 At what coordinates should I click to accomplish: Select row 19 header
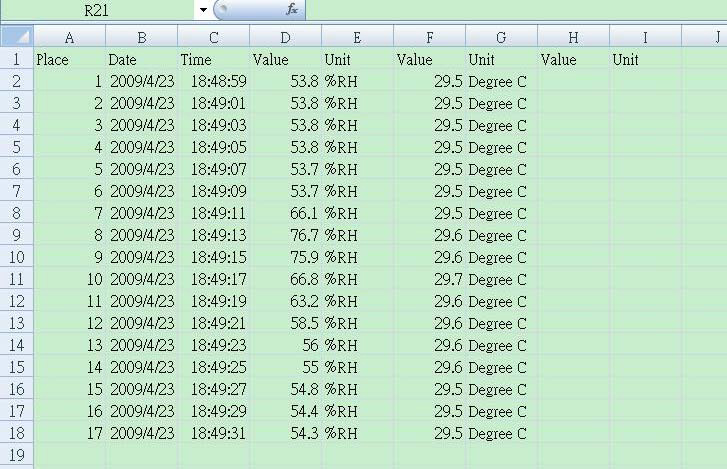pos(17,455)
